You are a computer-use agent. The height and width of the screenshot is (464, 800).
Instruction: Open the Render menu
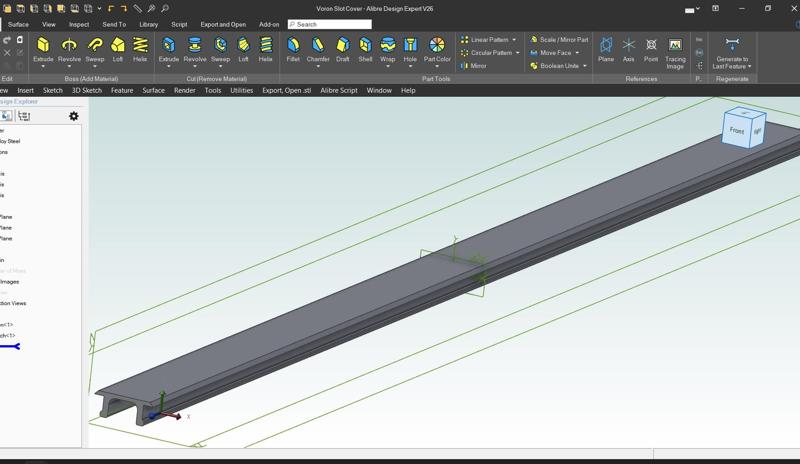click(x=185, y=90)
